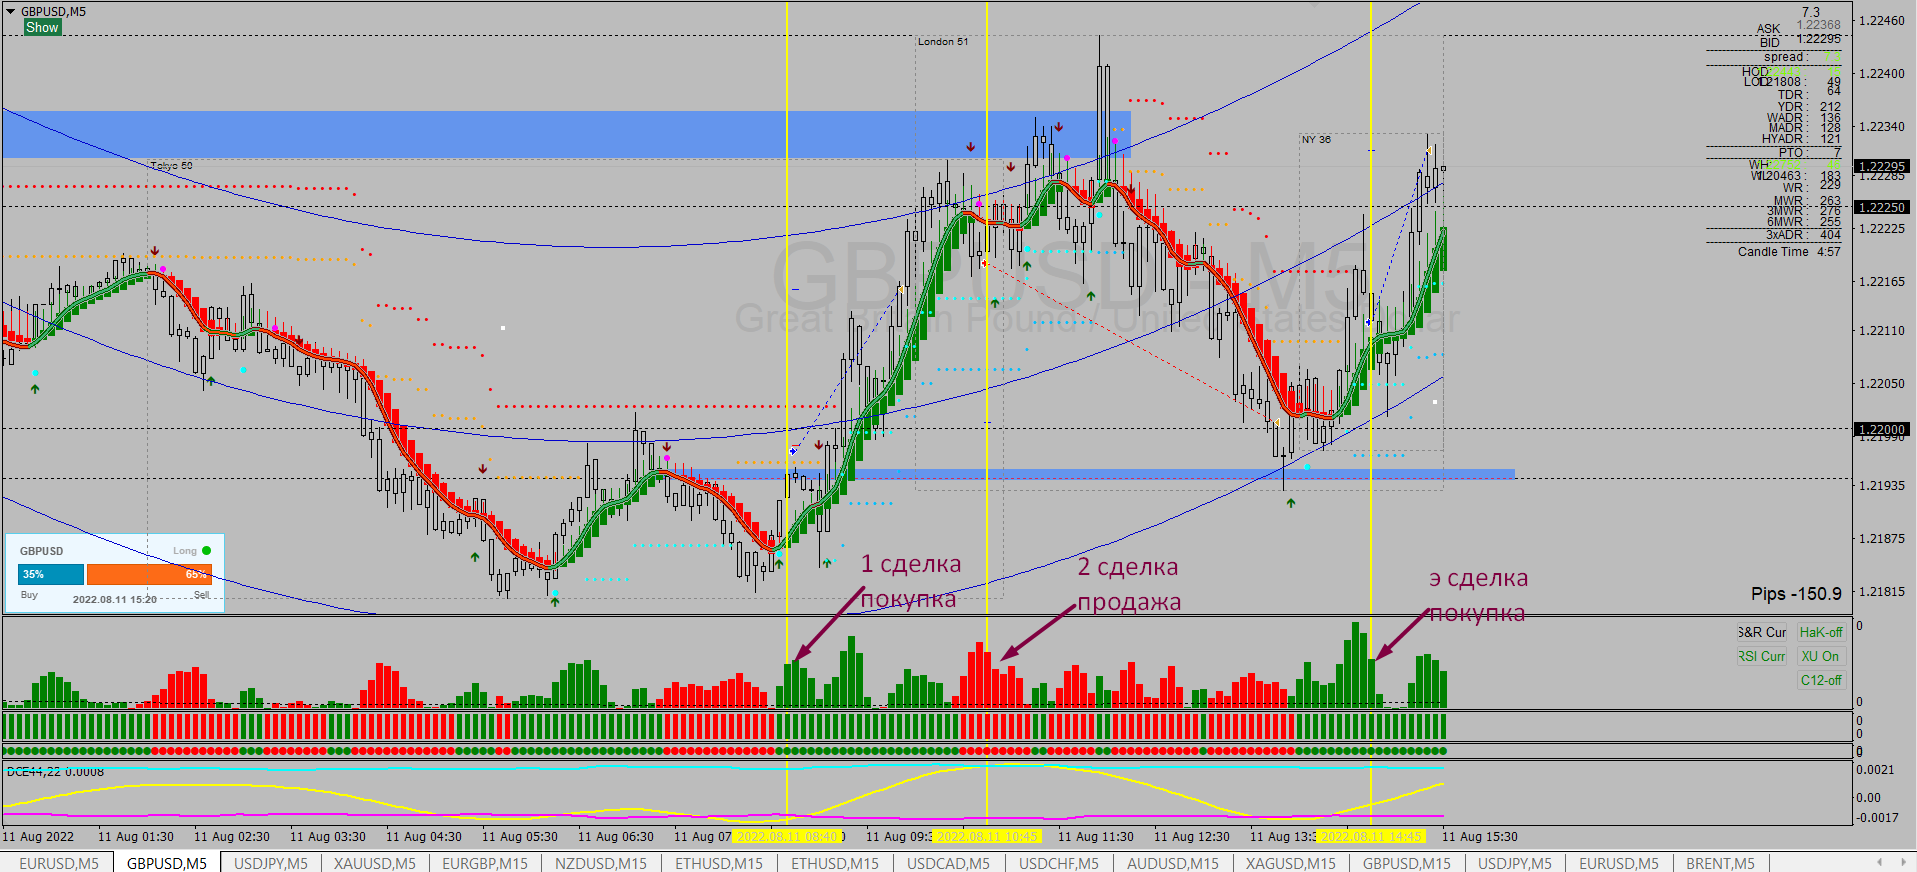Open the USDCAD,M5 chart tab
The height and width of the screenshot is (872, 1917).
pos(949,863)
